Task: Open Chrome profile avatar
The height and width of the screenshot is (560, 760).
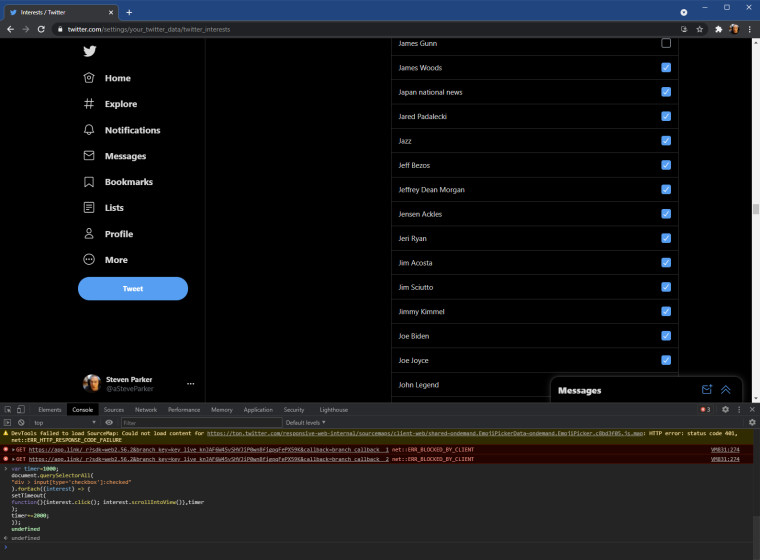Action: [x=734, y=29]
